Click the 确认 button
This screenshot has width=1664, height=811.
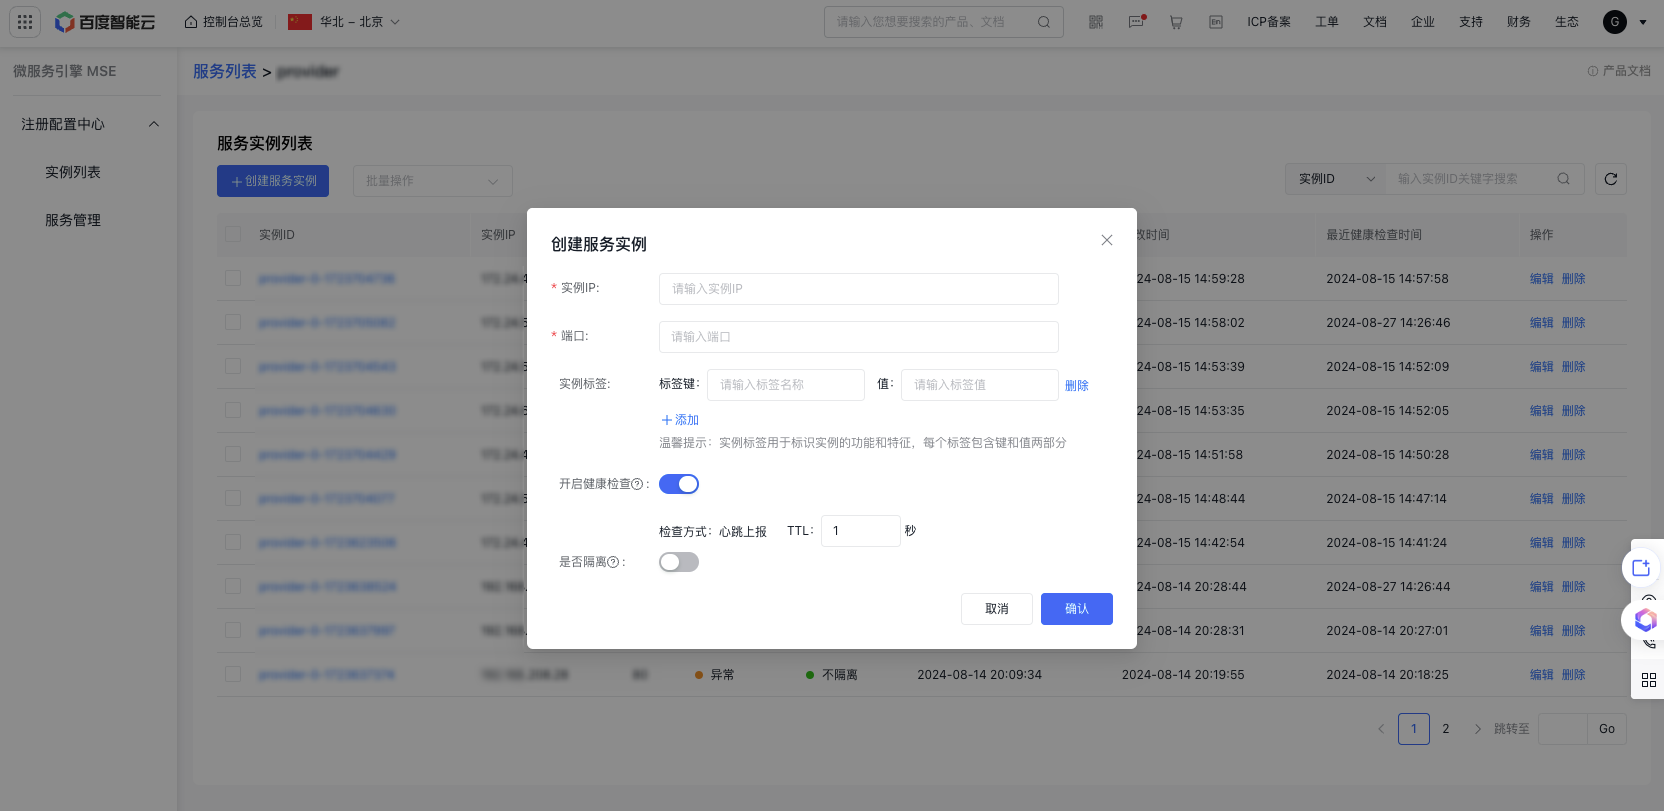(x=1077, y=609)
